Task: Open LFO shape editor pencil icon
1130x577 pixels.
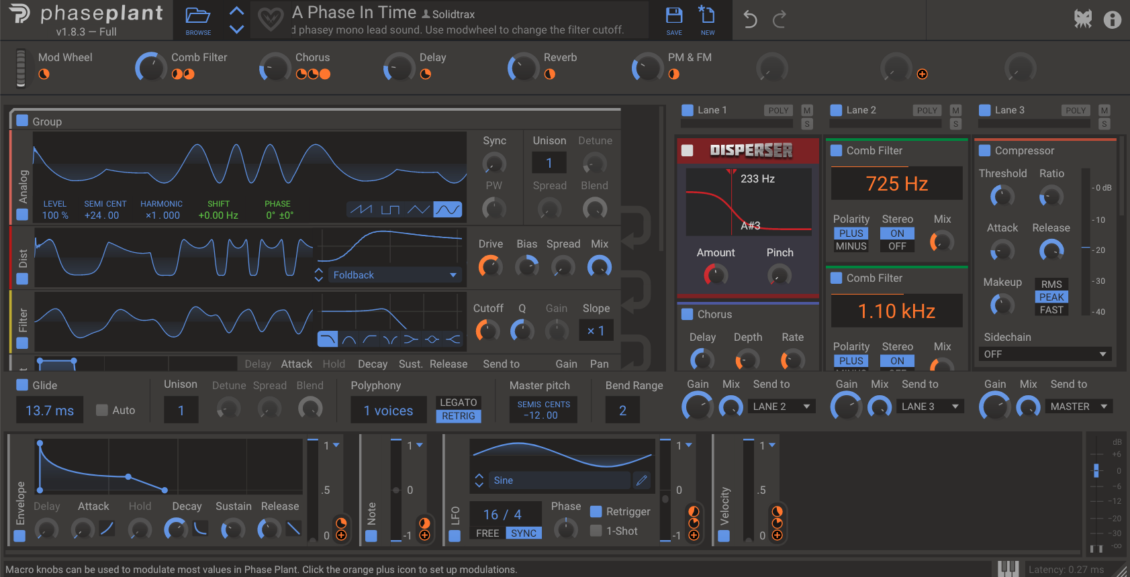Action: coord(641,480)
